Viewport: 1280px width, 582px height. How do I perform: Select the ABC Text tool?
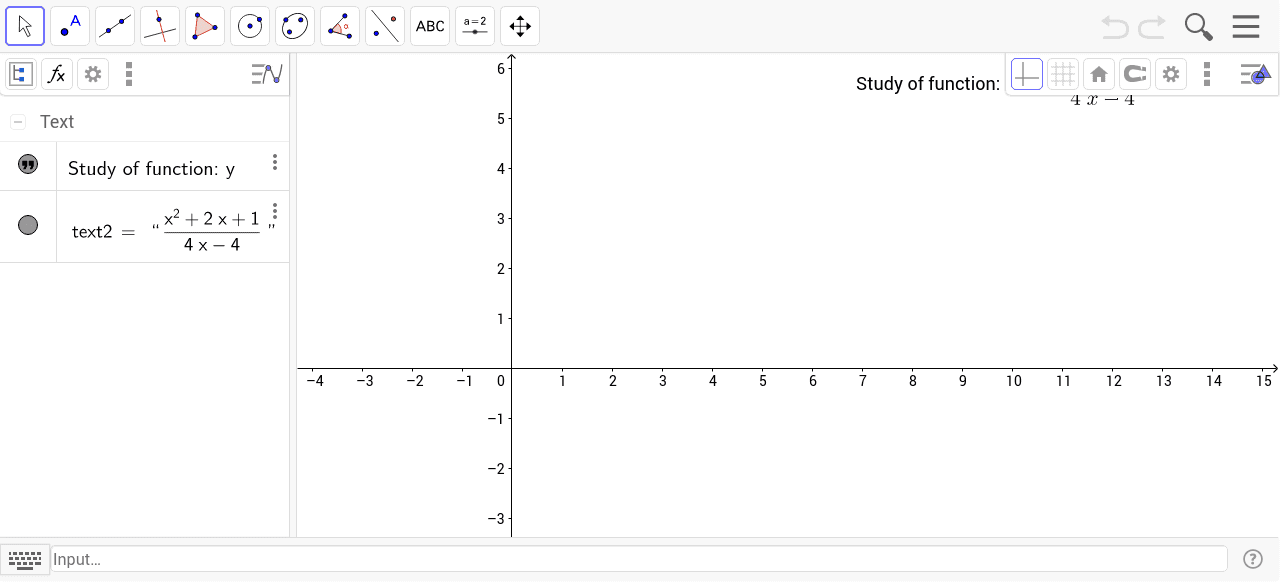pos(430,26)
